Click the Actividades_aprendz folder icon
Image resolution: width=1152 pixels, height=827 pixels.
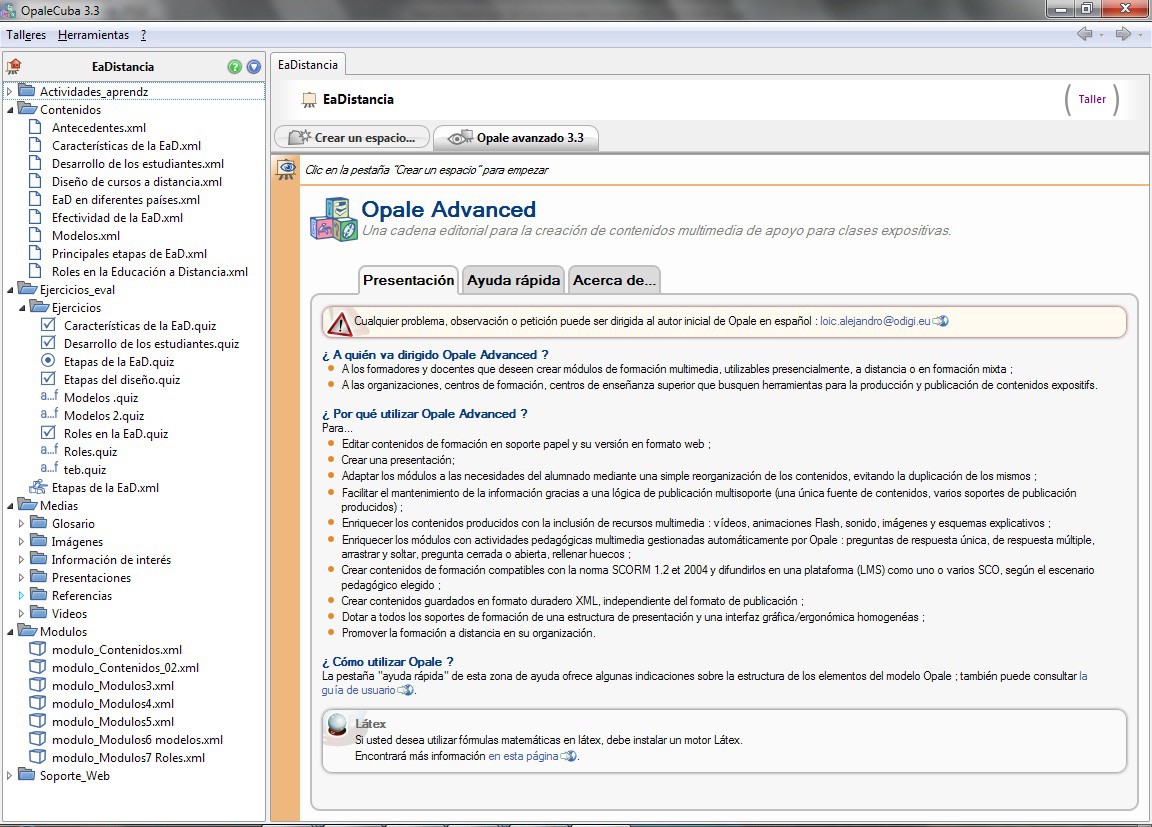[26, 91]
